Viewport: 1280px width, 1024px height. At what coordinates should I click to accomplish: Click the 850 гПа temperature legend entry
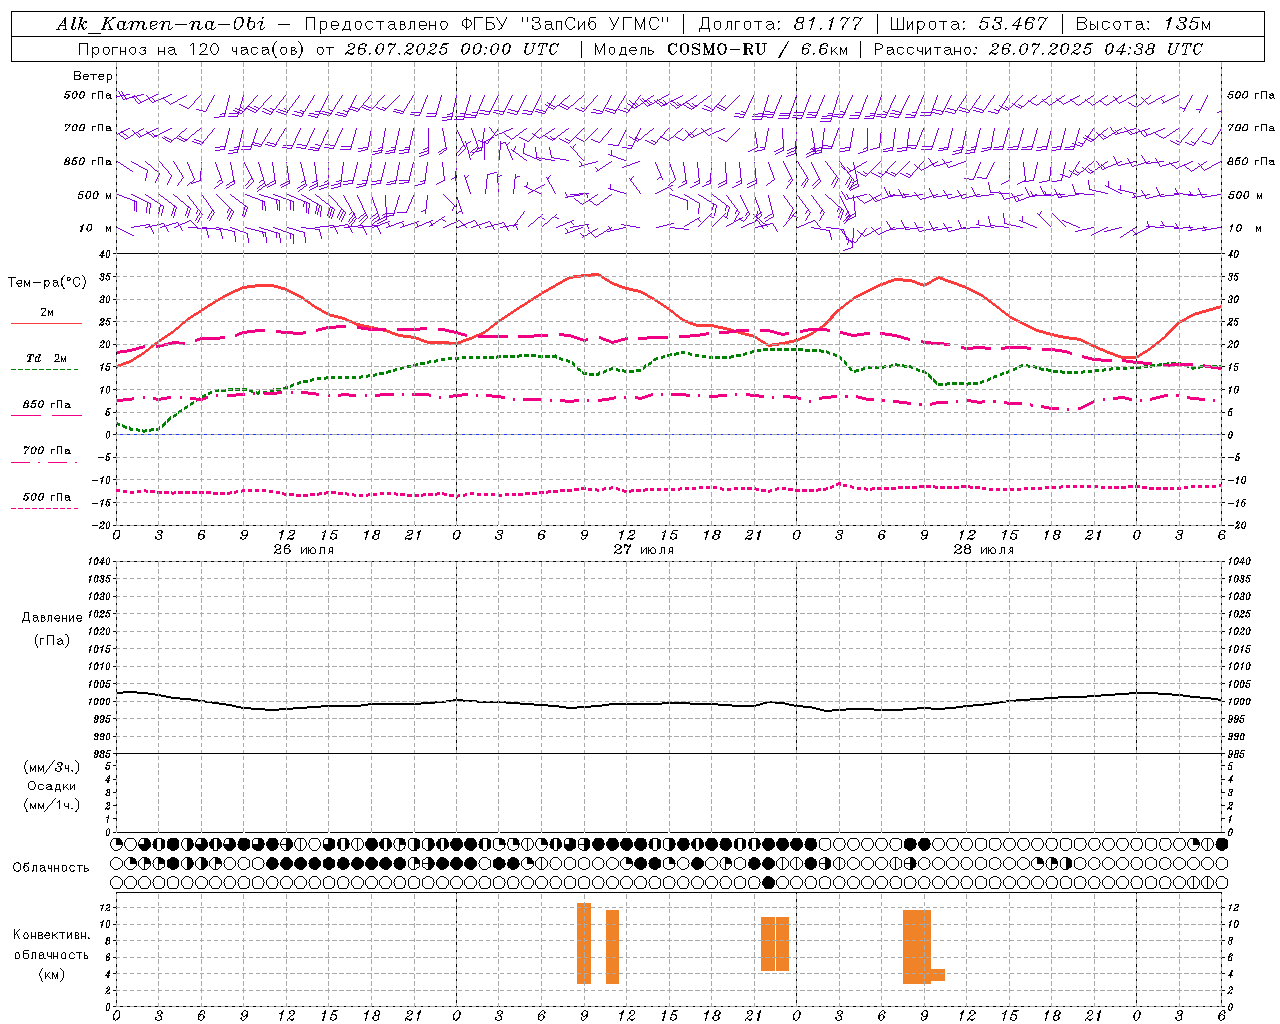46,405
